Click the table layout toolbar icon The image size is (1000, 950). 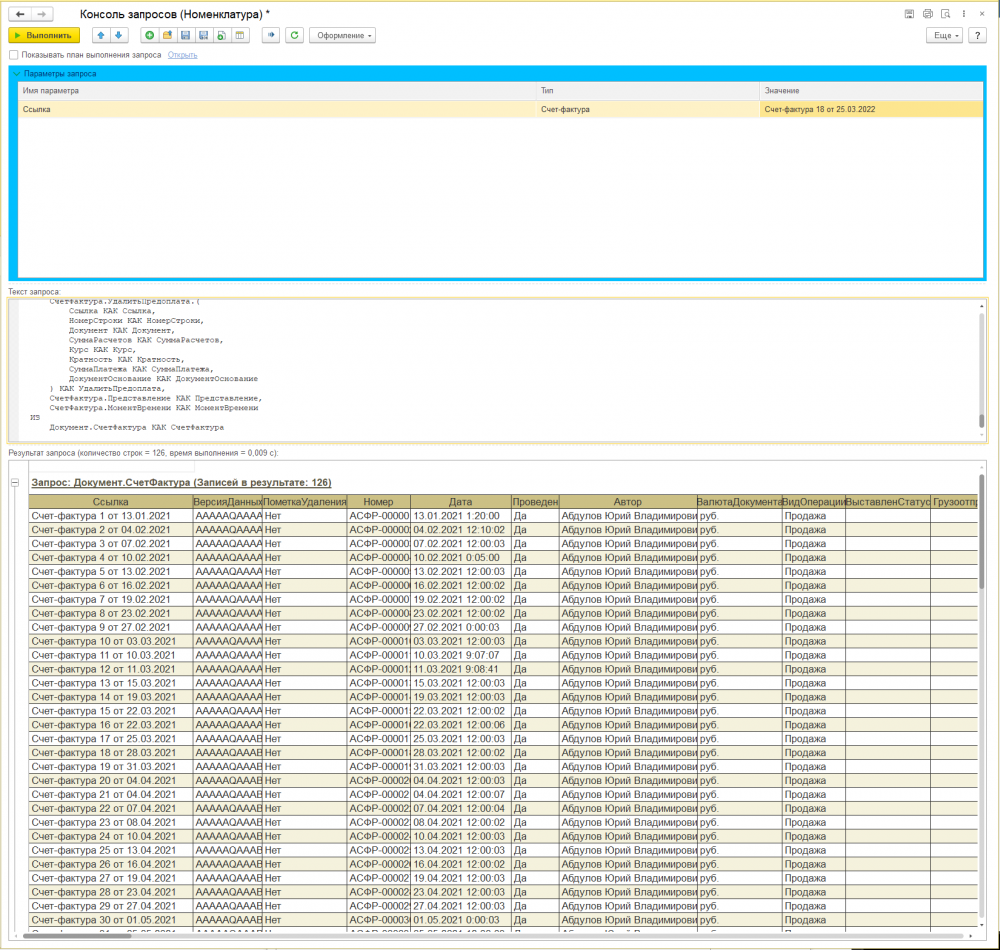240,35
